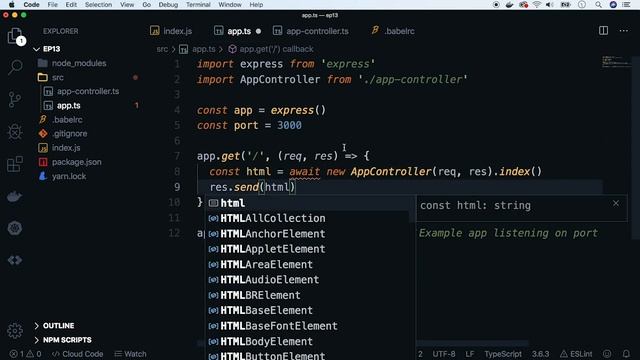
Task: Open the Apple menu
Action: tap(12, 5)
